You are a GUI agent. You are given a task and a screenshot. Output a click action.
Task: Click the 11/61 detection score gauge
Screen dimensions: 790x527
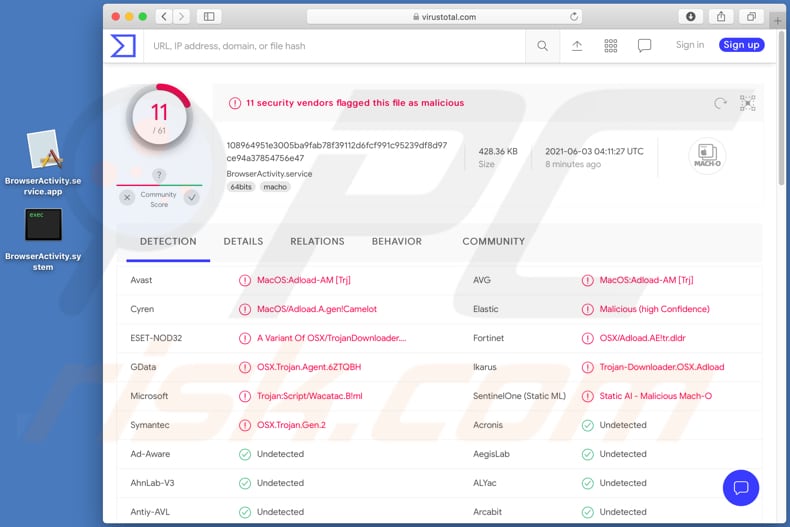click(159, 119)
